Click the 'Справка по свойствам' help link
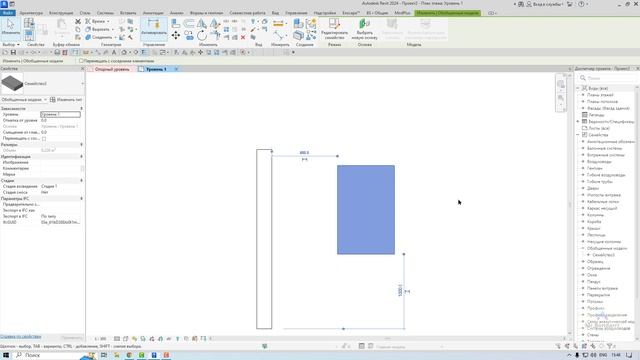The height and width of the screenshot is (360, 640). tap(20, 337)
